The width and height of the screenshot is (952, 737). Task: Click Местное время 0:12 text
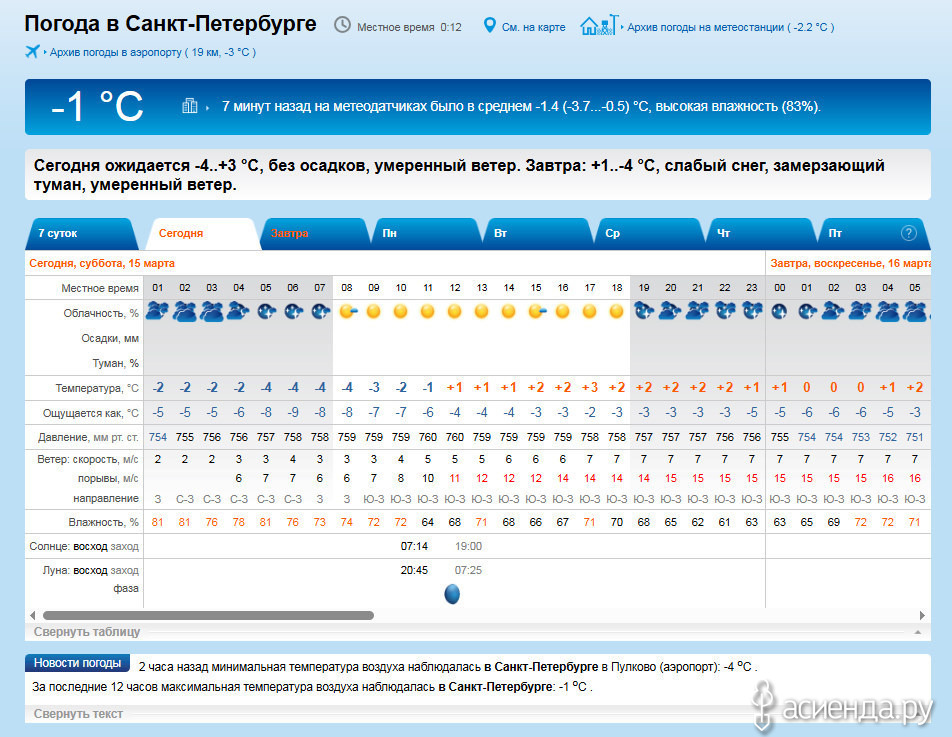tap(409, 27)
